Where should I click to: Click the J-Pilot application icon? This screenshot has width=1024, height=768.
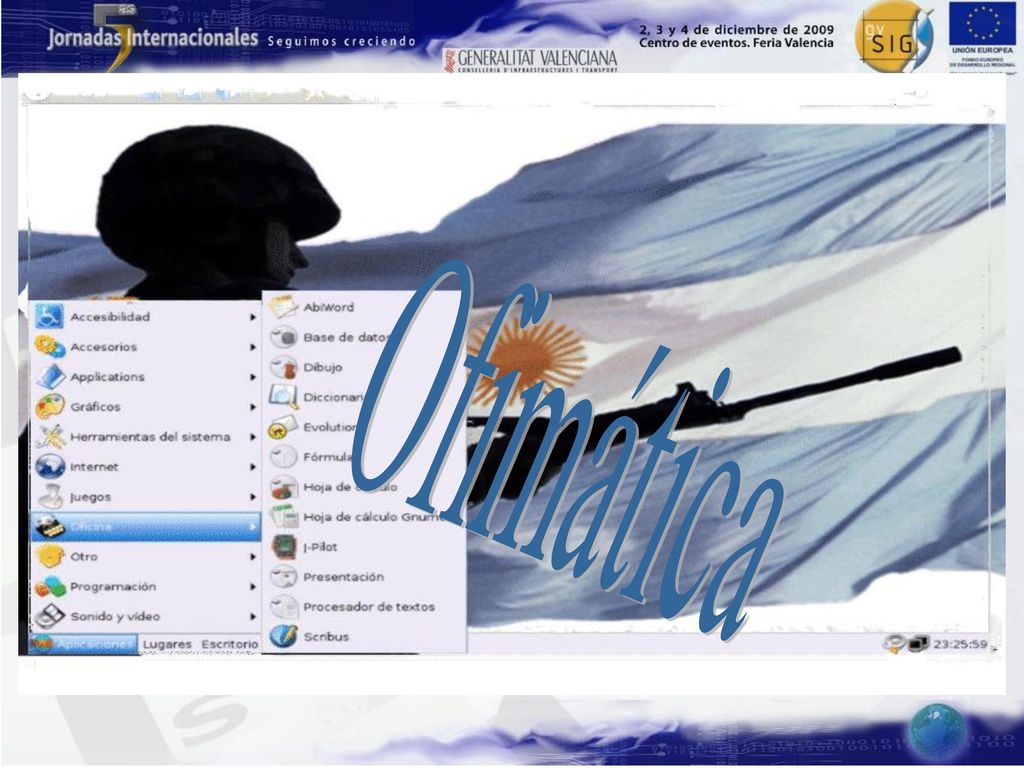(x=283, y=547)
